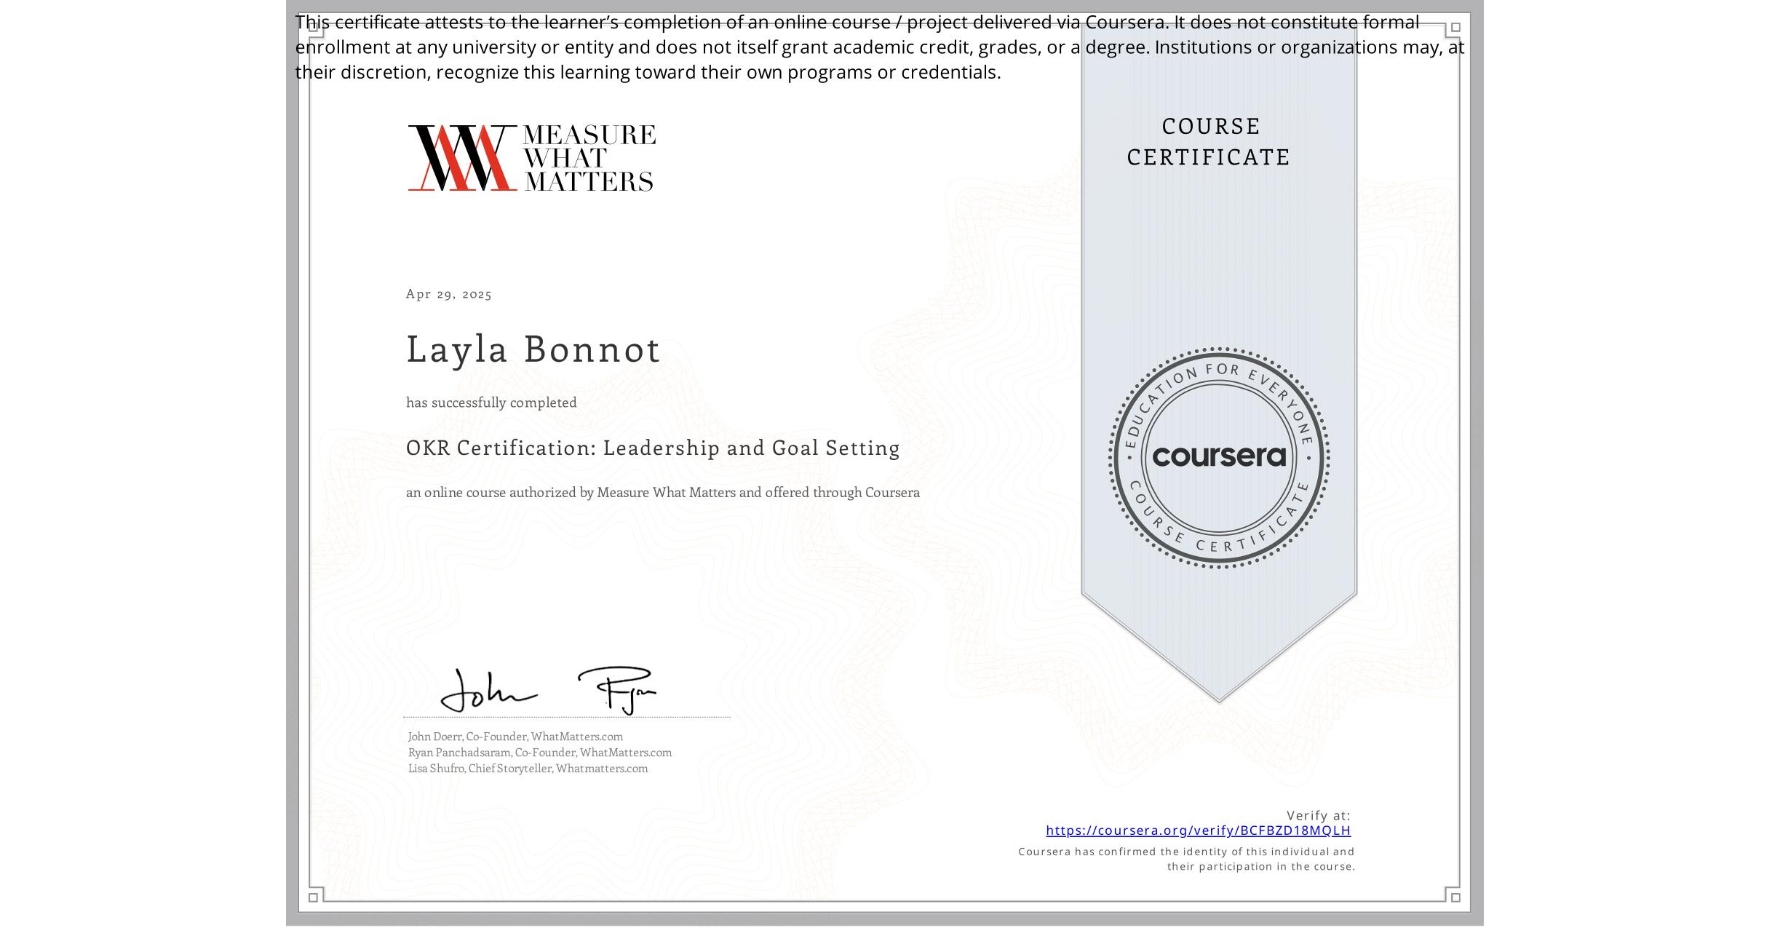
Task: Select the course title OKR Certification: Leadership and Goal Setting
Action: pos(653,448)
